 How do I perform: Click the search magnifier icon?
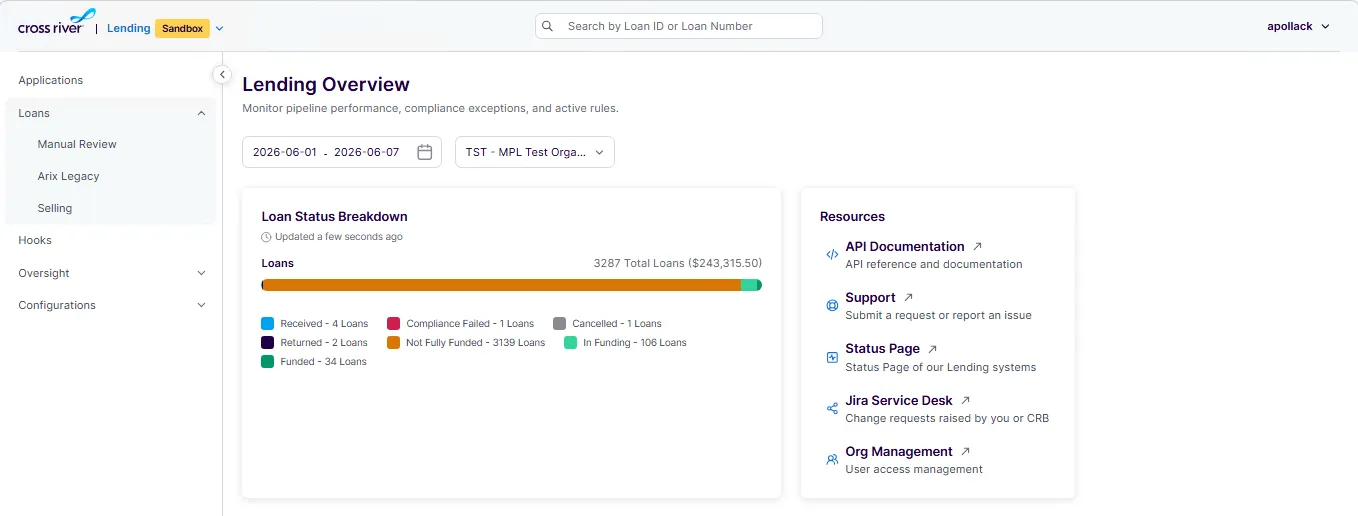coord(548,26)
